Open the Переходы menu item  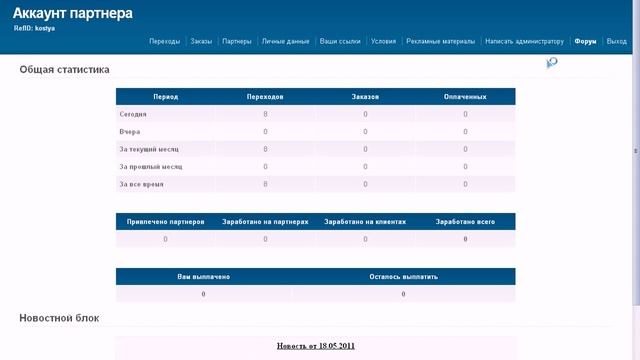click(164, 41)
